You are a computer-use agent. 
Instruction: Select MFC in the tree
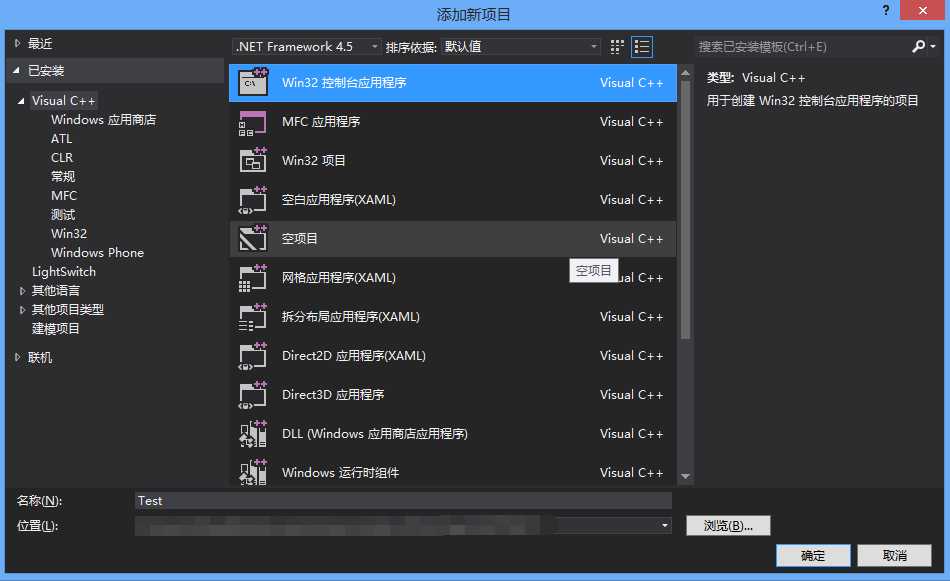(x=64, y=196)
